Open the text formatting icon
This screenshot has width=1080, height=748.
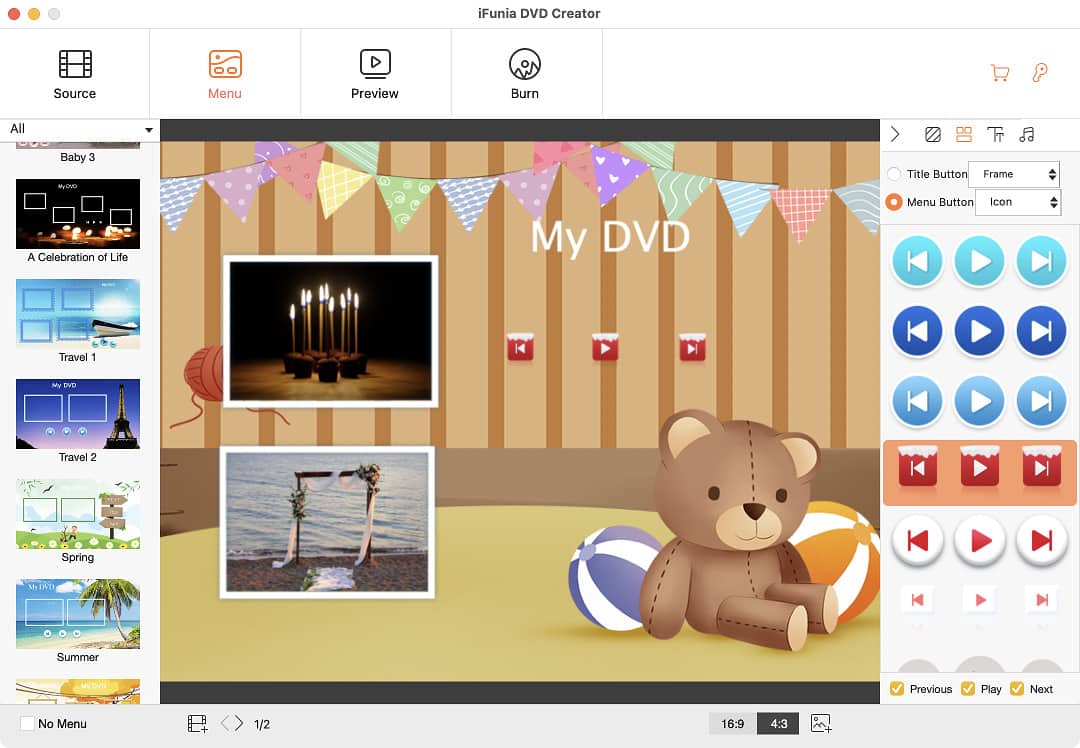(995, 134)
